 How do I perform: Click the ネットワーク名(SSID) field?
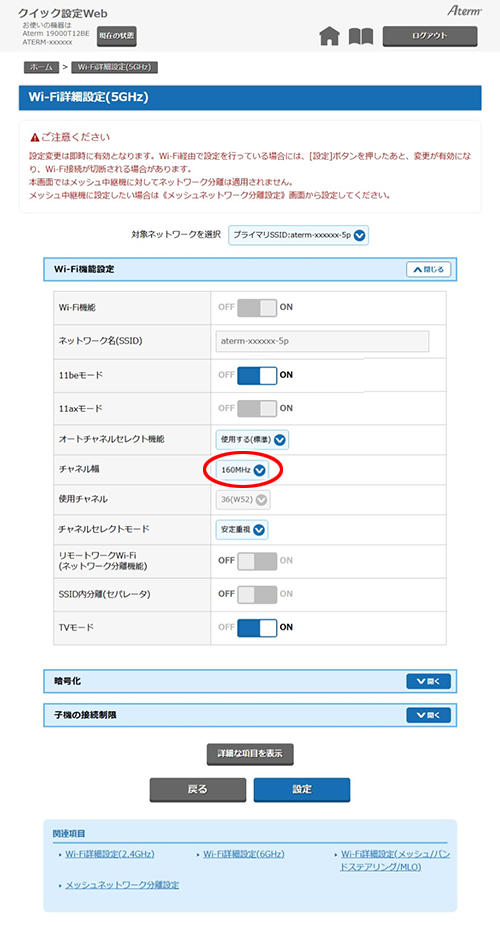pos(322,341)
